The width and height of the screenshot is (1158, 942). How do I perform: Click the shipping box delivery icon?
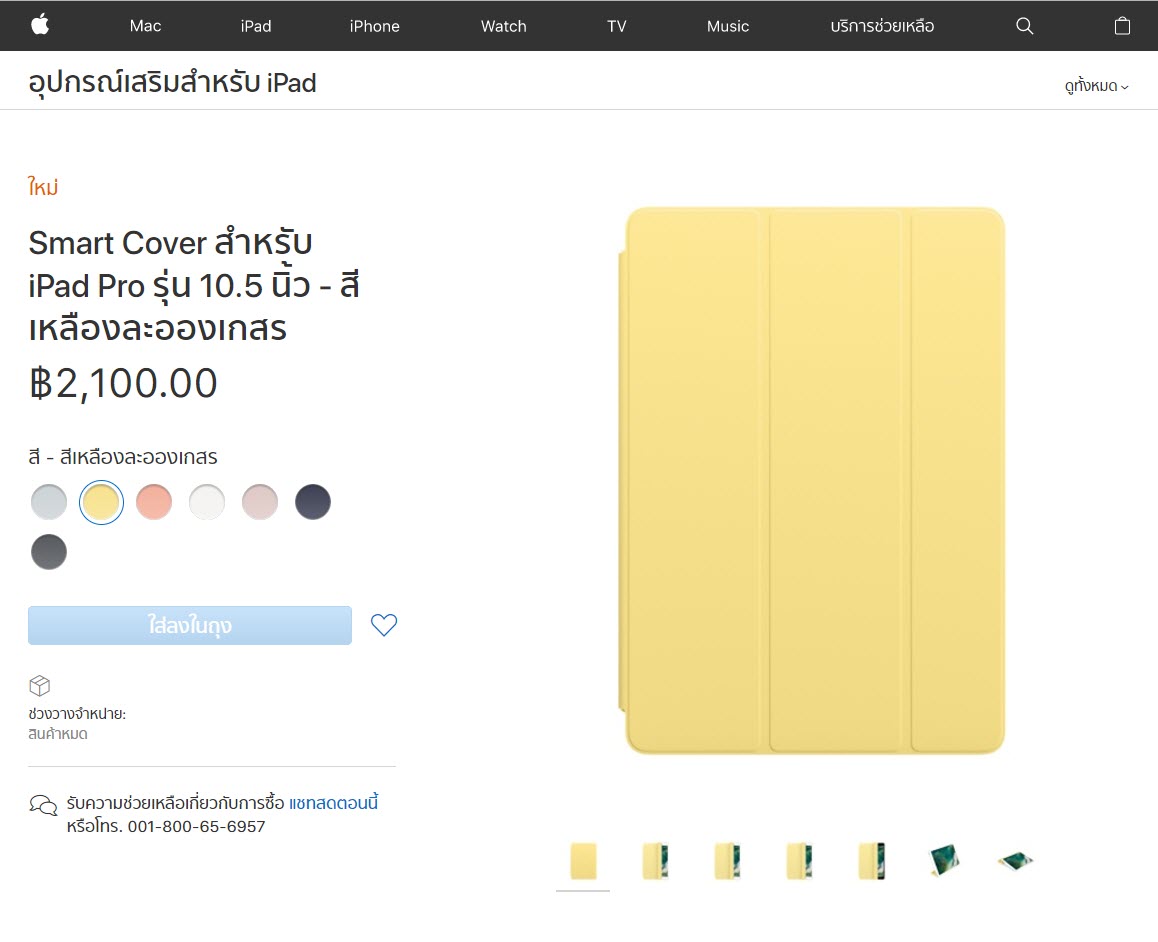[x=40, y=685]
